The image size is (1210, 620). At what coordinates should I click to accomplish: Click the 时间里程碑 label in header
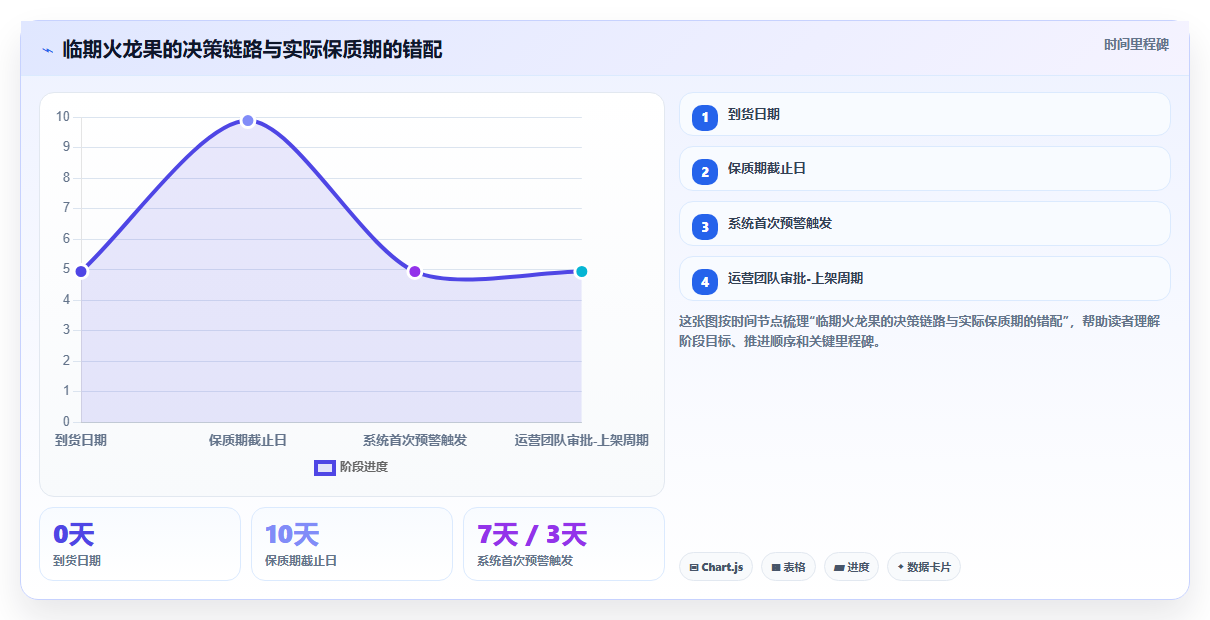pyautogui.click(x=1136, y=45)
